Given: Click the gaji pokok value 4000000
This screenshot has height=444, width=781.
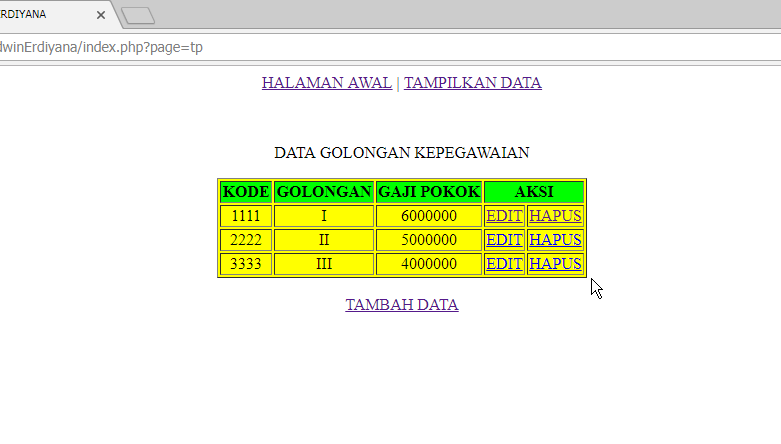Looking at the screenshot, I should pos(429,264).
